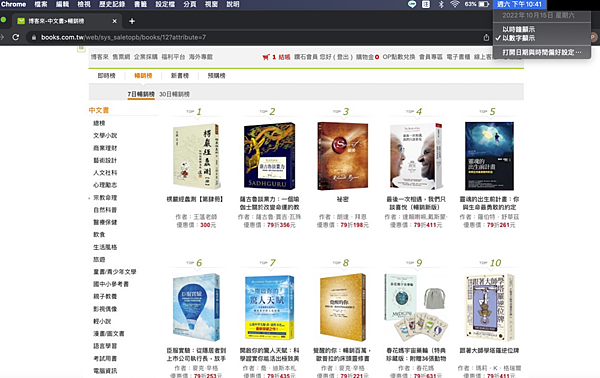Switch to the 暢銷榜 tab
This screenshot has height=378, width=600.
click(x=143, y=76)
